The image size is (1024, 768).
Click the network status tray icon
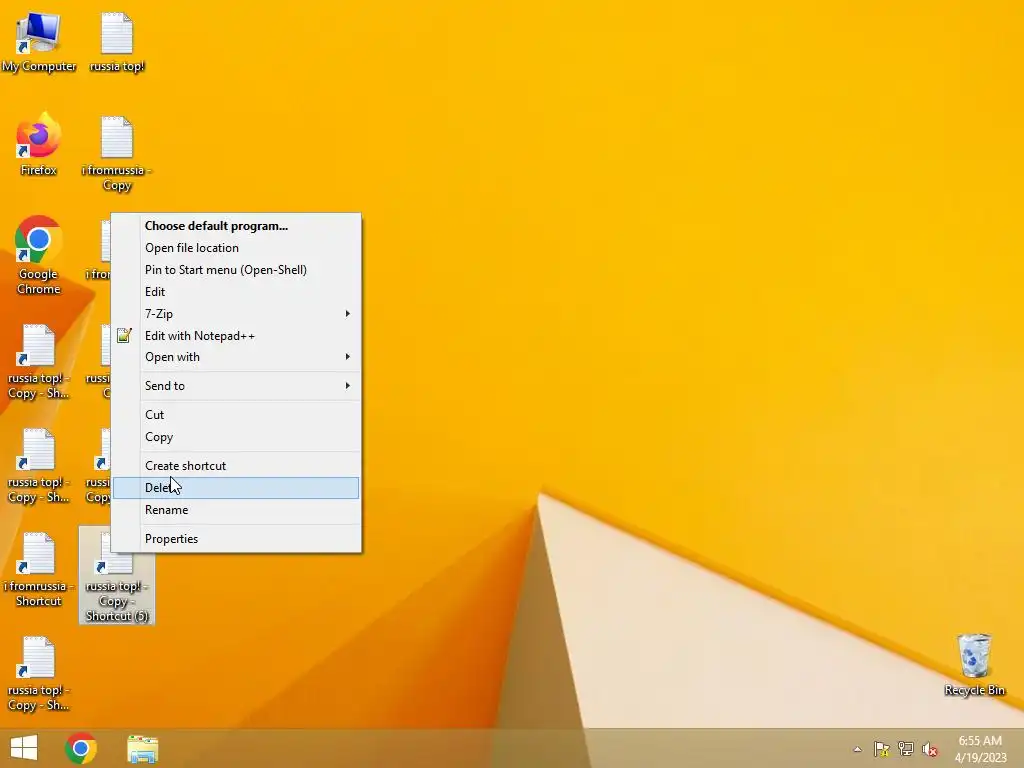(x=906, y=749)
